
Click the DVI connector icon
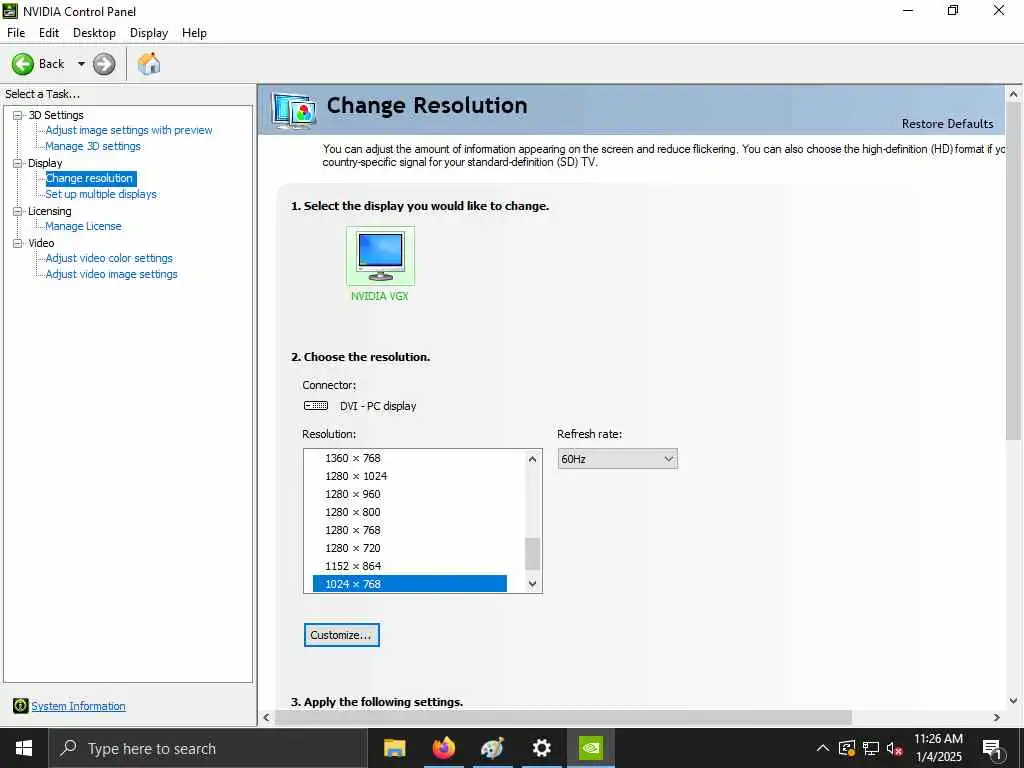(316, 406)
